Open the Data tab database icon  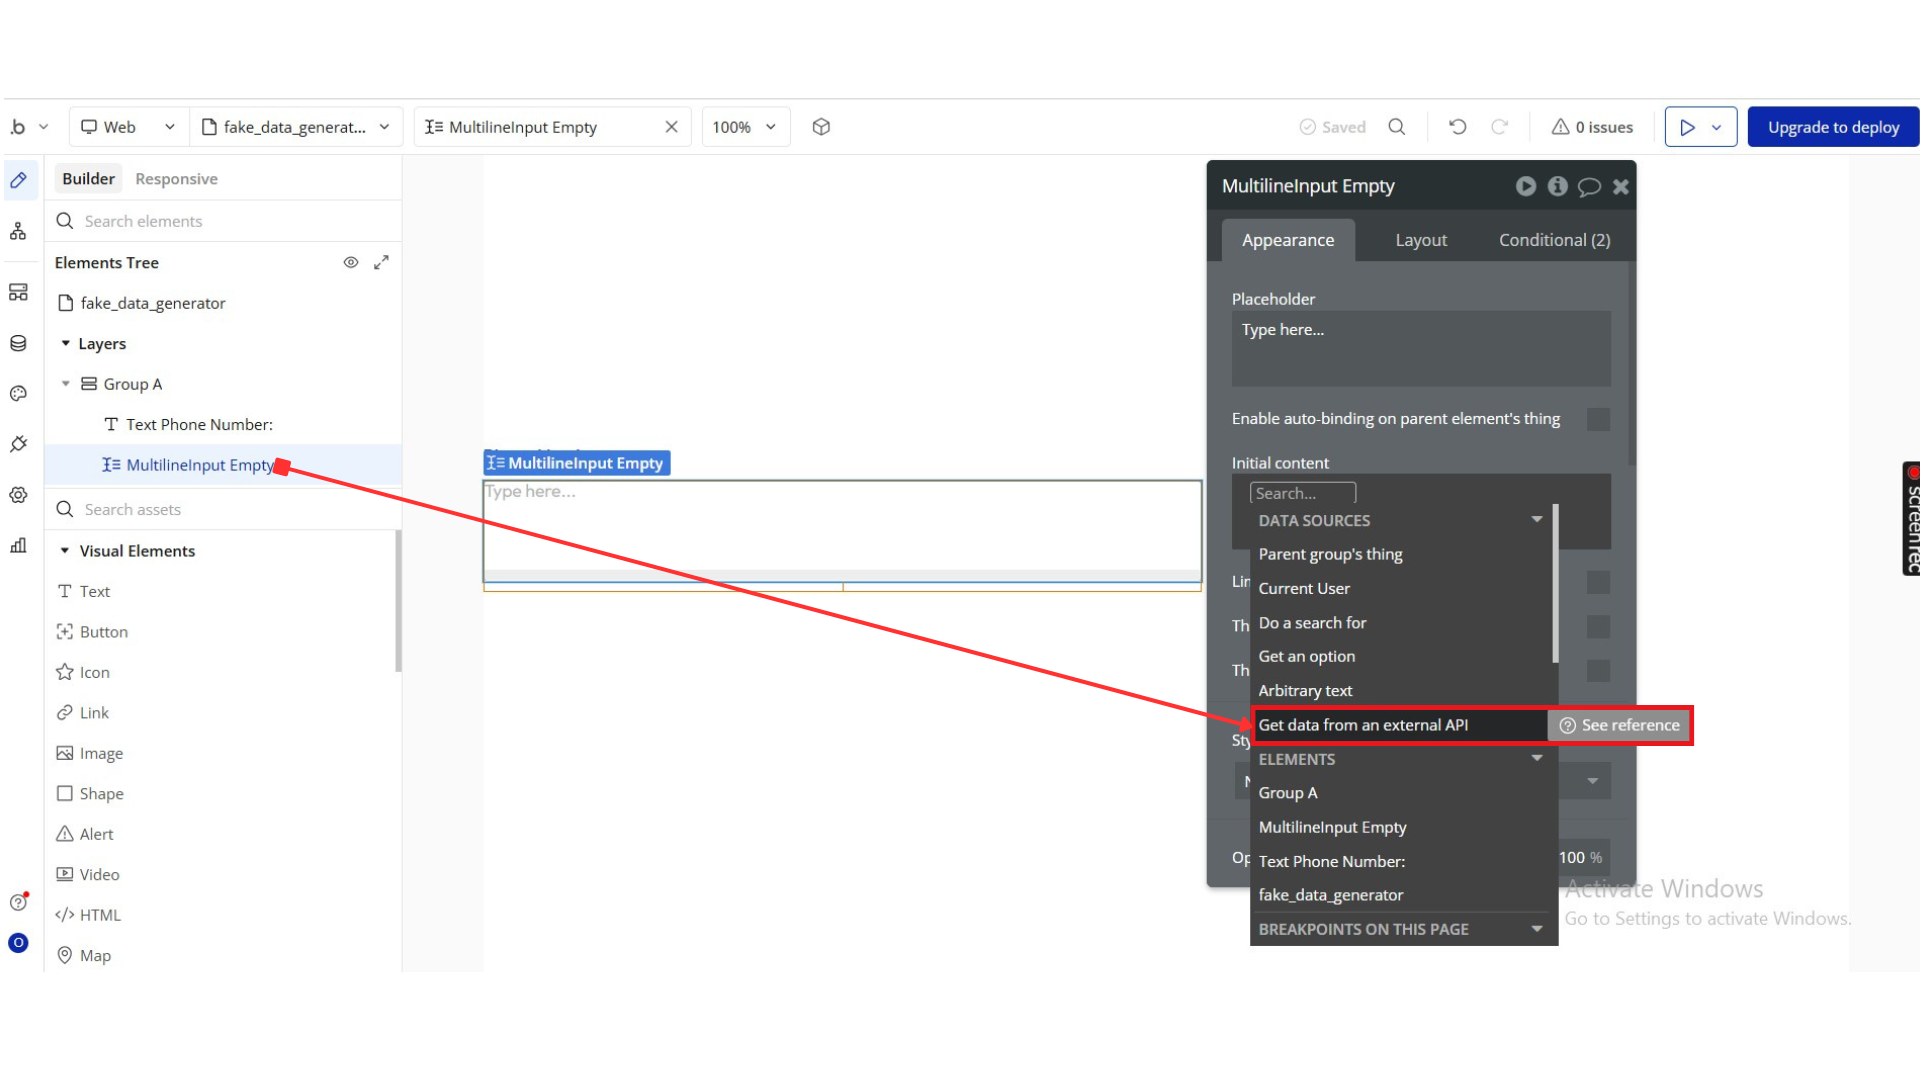point(18,343)
